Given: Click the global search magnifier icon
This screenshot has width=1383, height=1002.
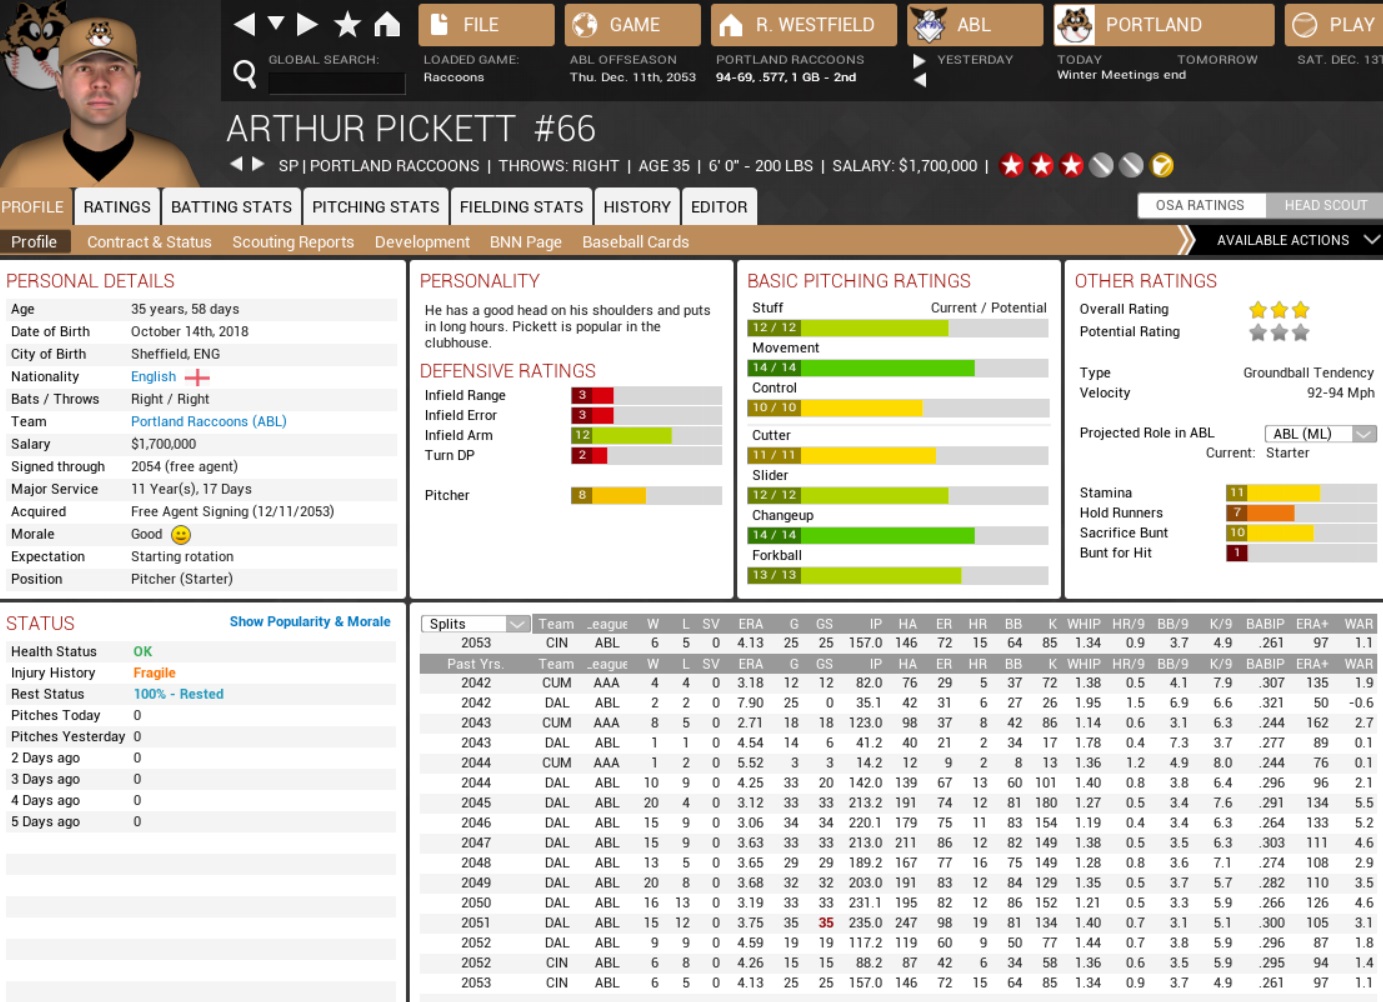Looking at the screenshot, I should tap(244, 73).
